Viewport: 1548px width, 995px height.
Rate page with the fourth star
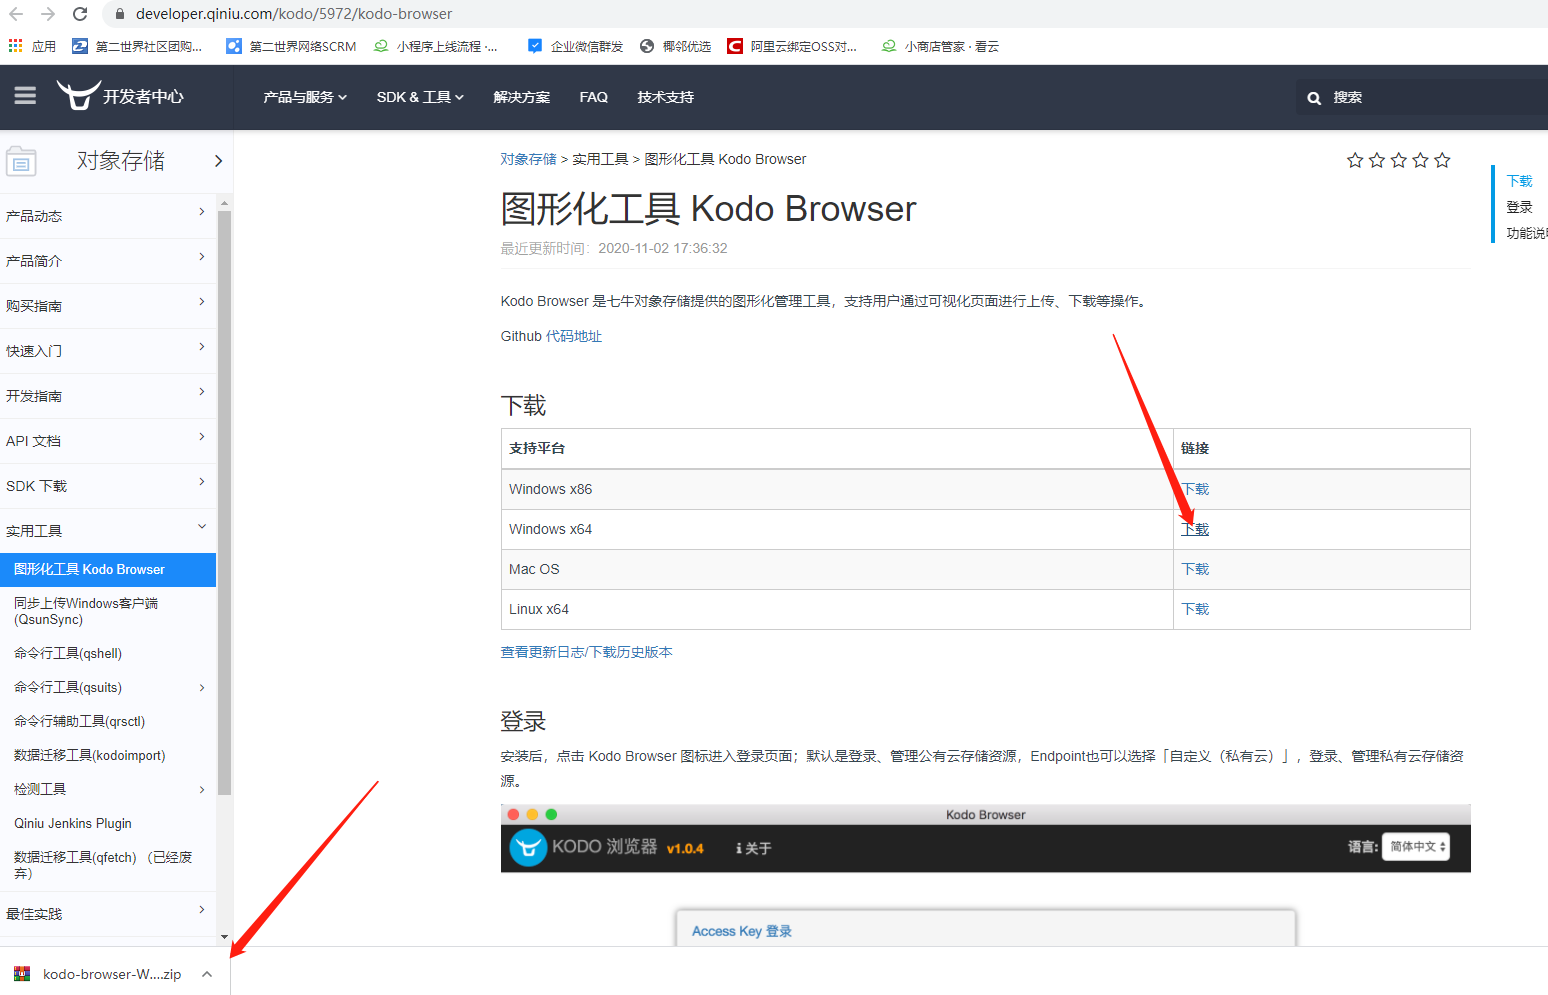(1420, 160)
